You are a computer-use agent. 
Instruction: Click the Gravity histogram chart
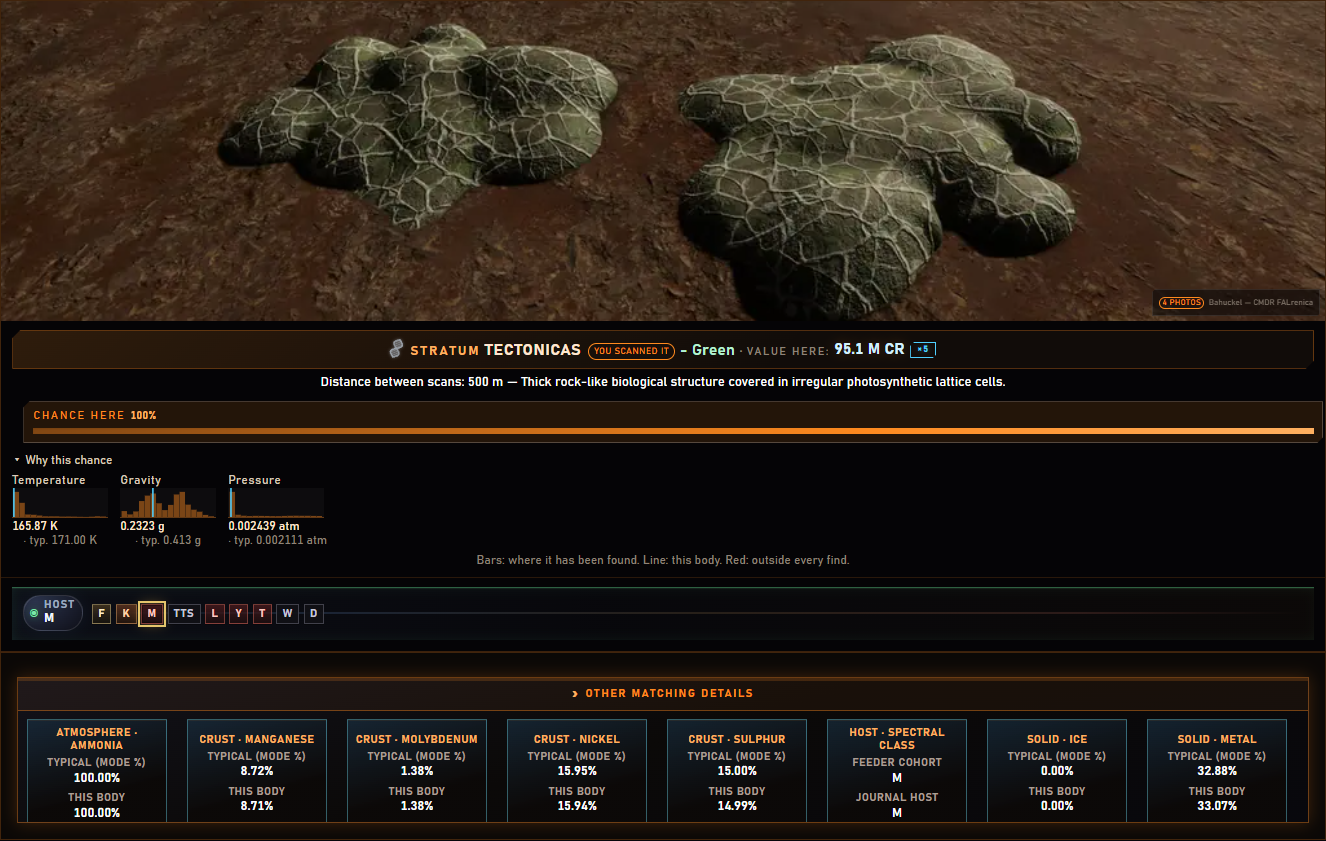(x=168, y=503)
